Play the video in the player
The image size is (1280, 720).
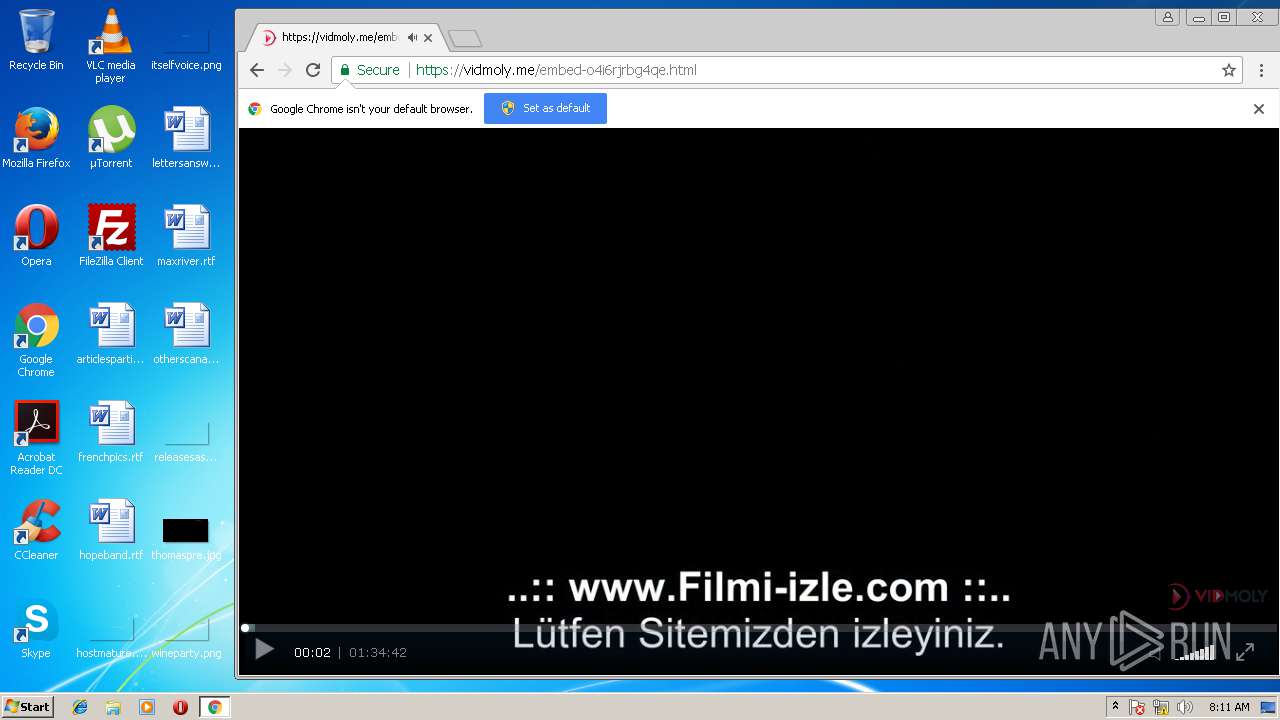click(x=264, y=651)
